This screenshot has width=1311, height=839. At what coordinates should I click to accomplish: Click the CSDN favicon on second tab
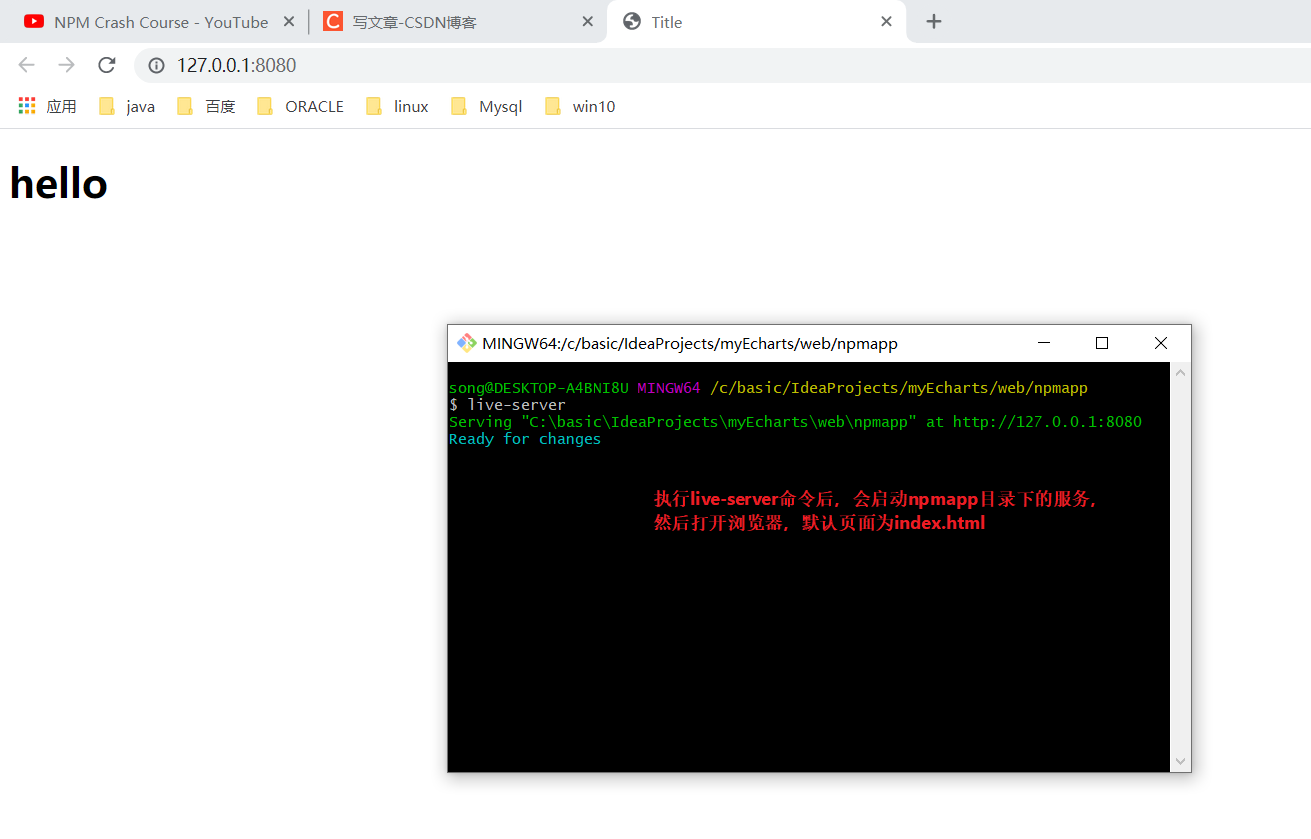(333, 22)
